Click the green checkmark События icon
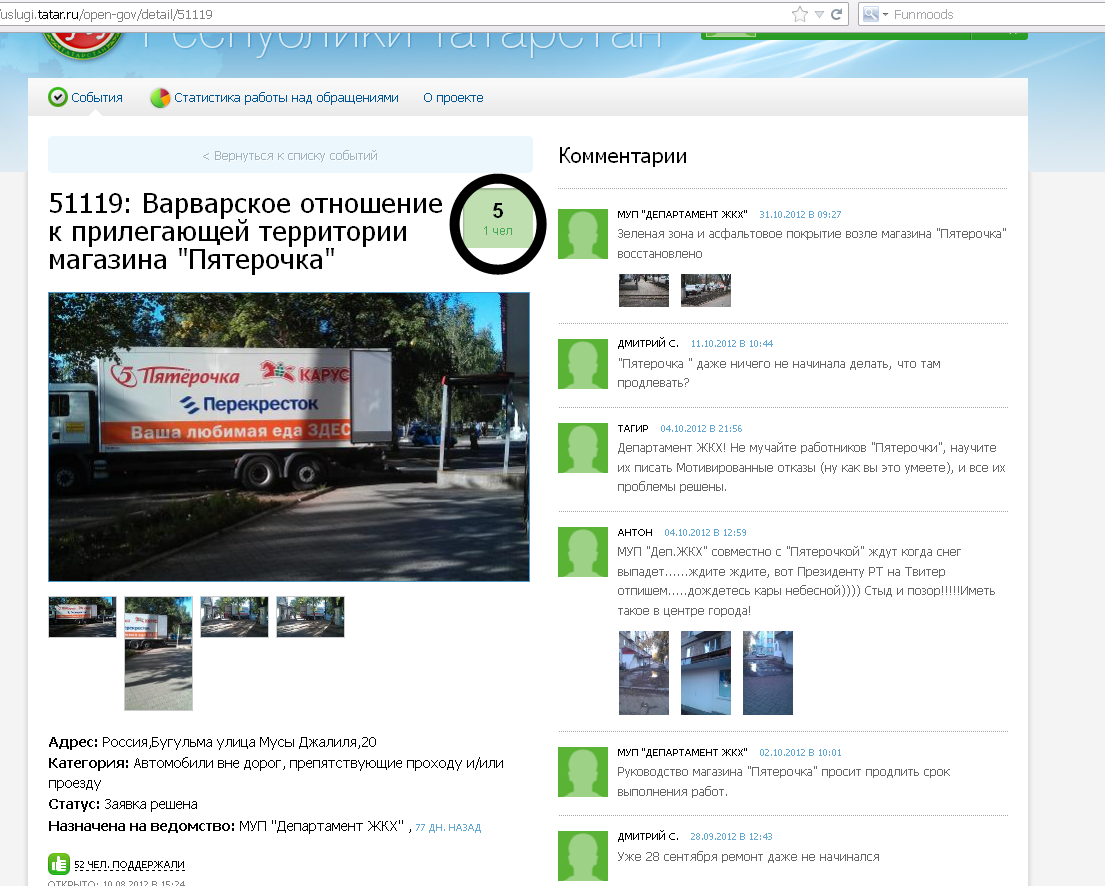 [58, 97]
